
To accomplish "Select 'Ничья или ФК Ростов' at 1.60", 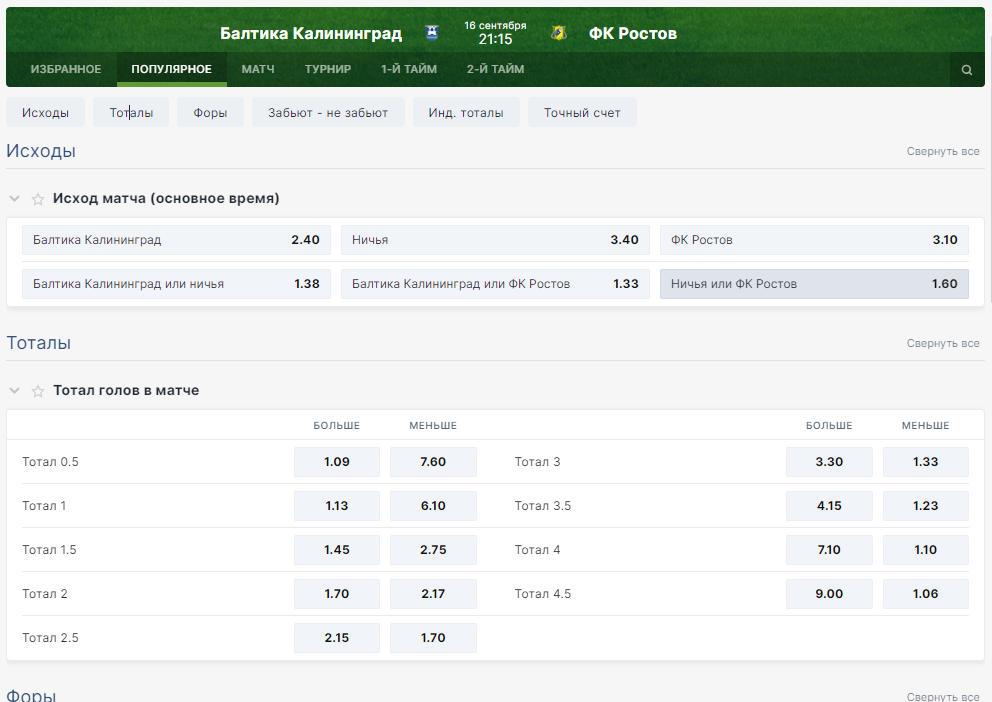I will coord(814,284).
